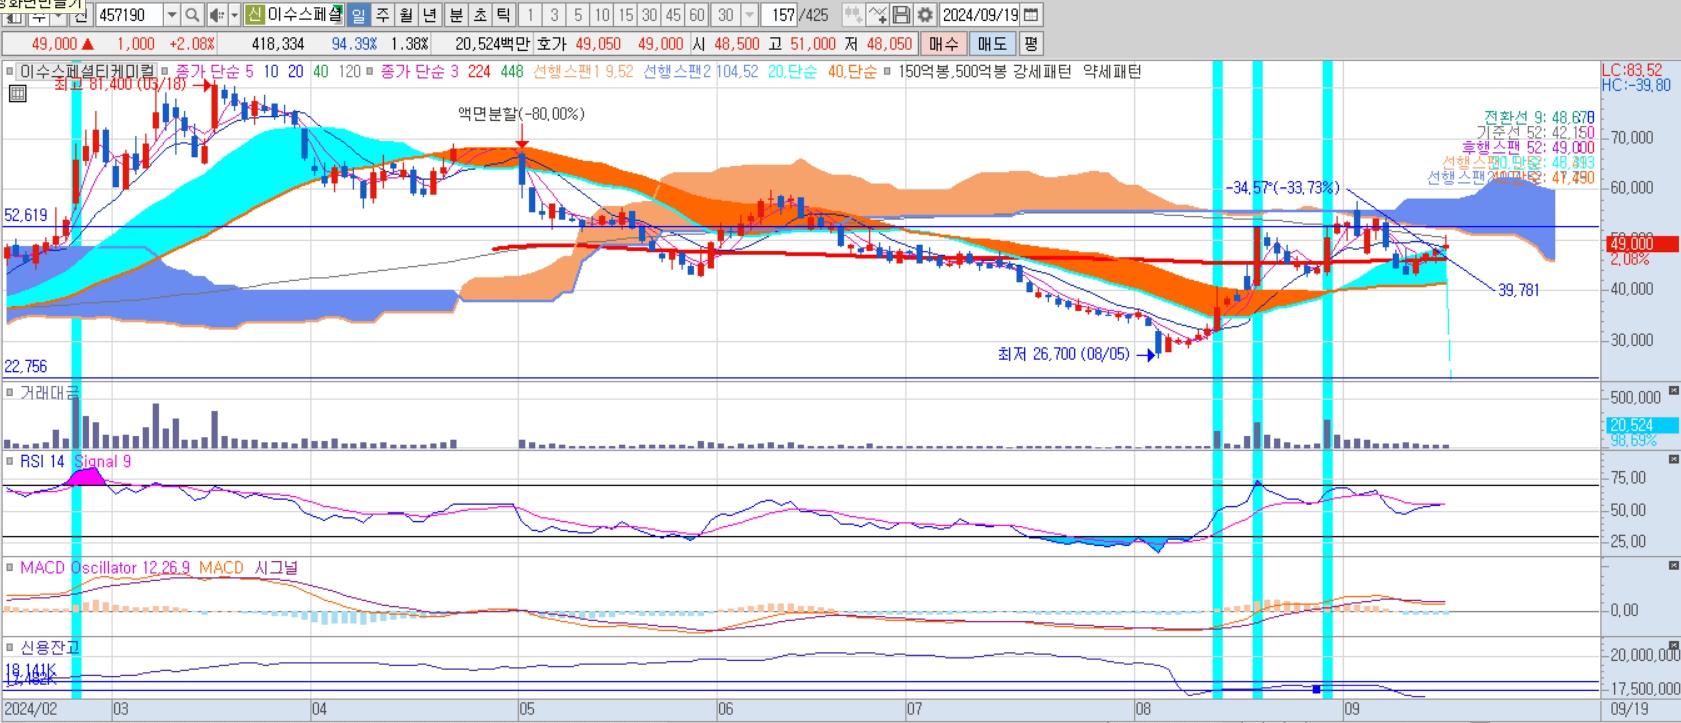Select the weekly 주 chart period
Viewport: 1681px width, 723px height.
pos(382,15)
